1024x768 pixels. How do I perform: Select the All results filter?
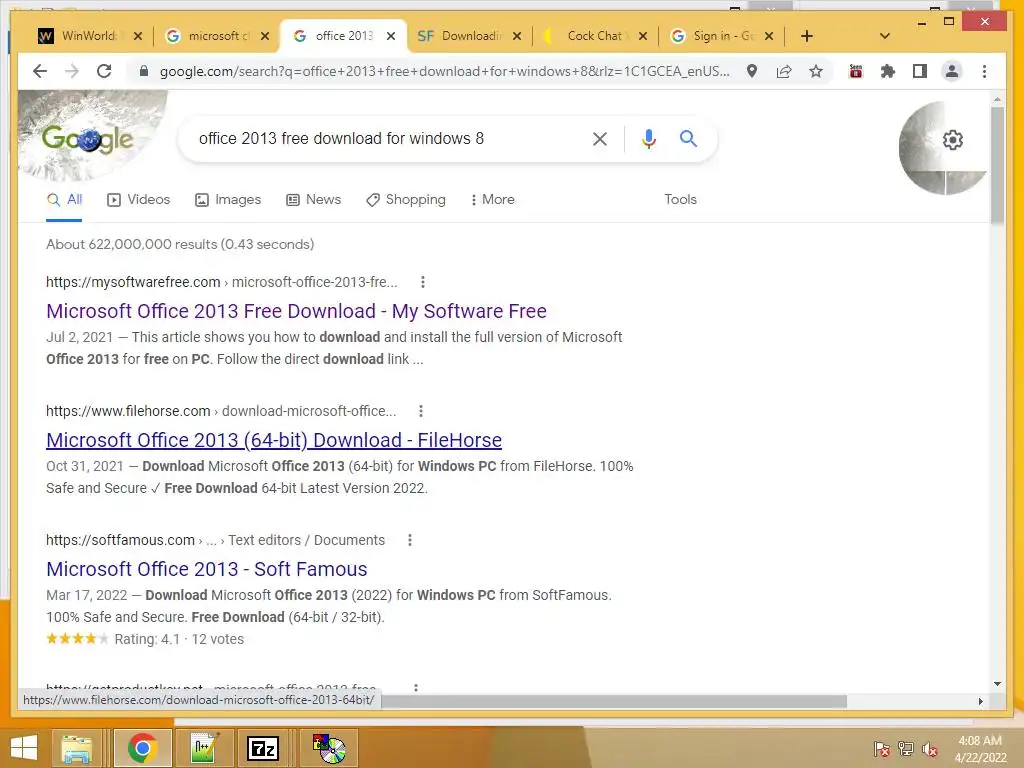click(64, 199)
